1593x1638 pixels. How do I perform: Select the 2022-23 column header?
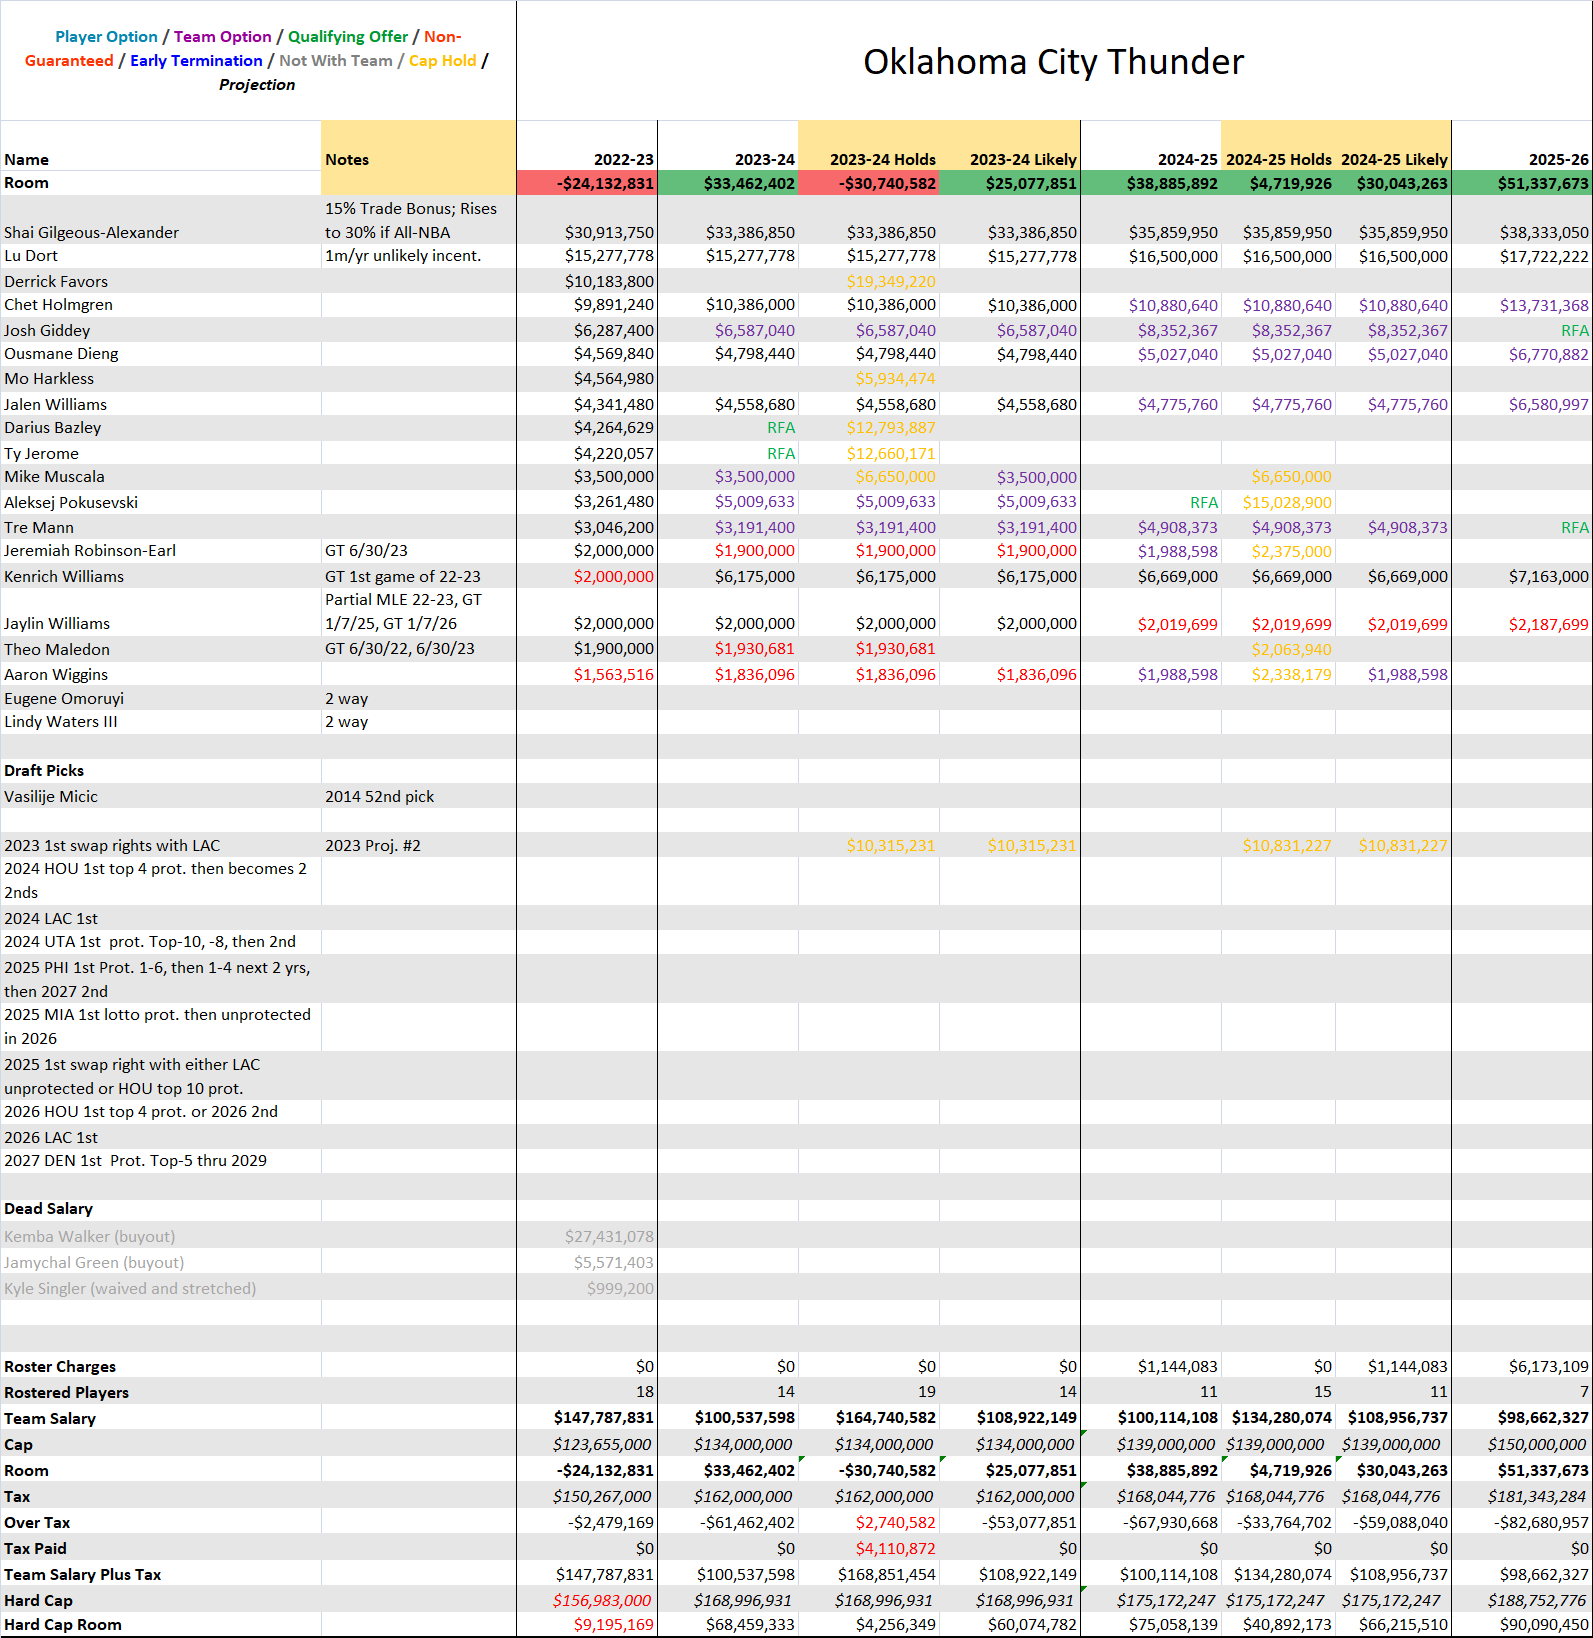tap(624, 159)
